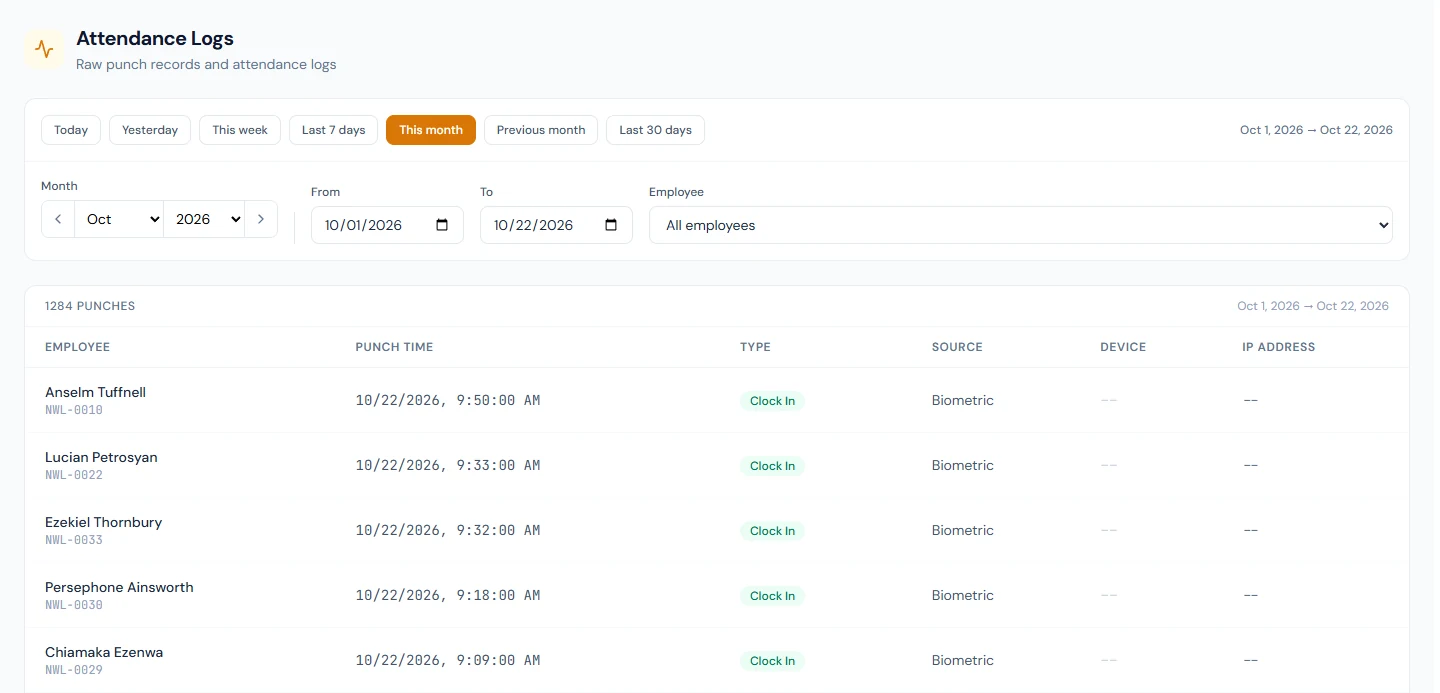1440x693 pixels.
Task: Open the All employees dropdown
Action: click(1021, 225)
